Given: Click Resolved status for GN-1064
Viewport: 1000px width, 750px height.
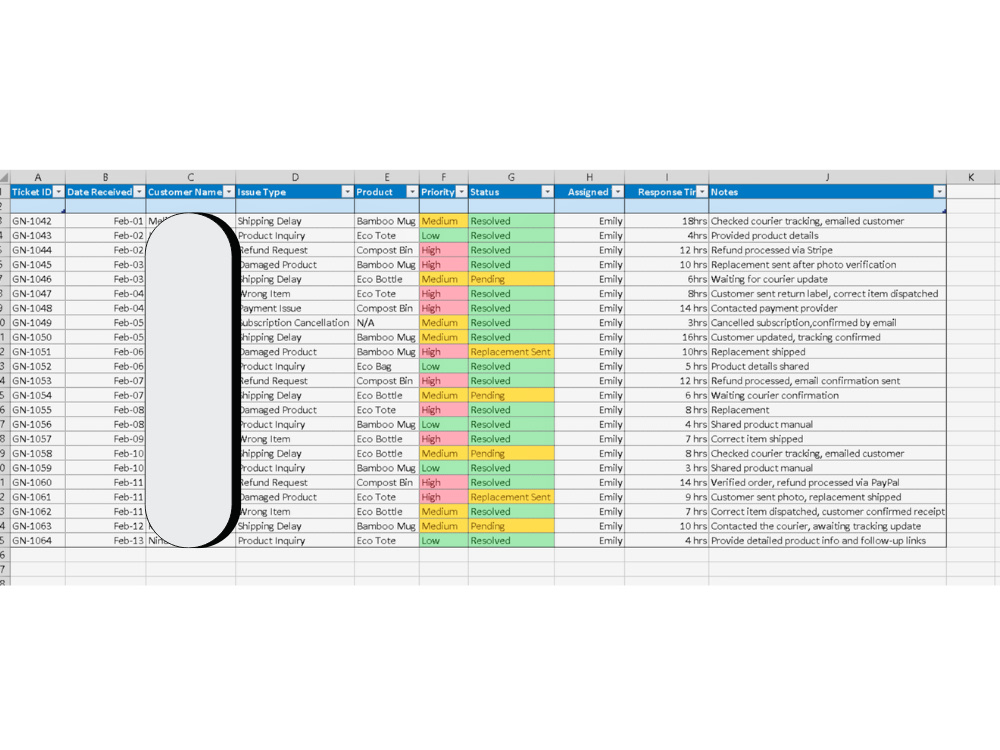Looking at the screenshot, I should [x=511, y=541].
